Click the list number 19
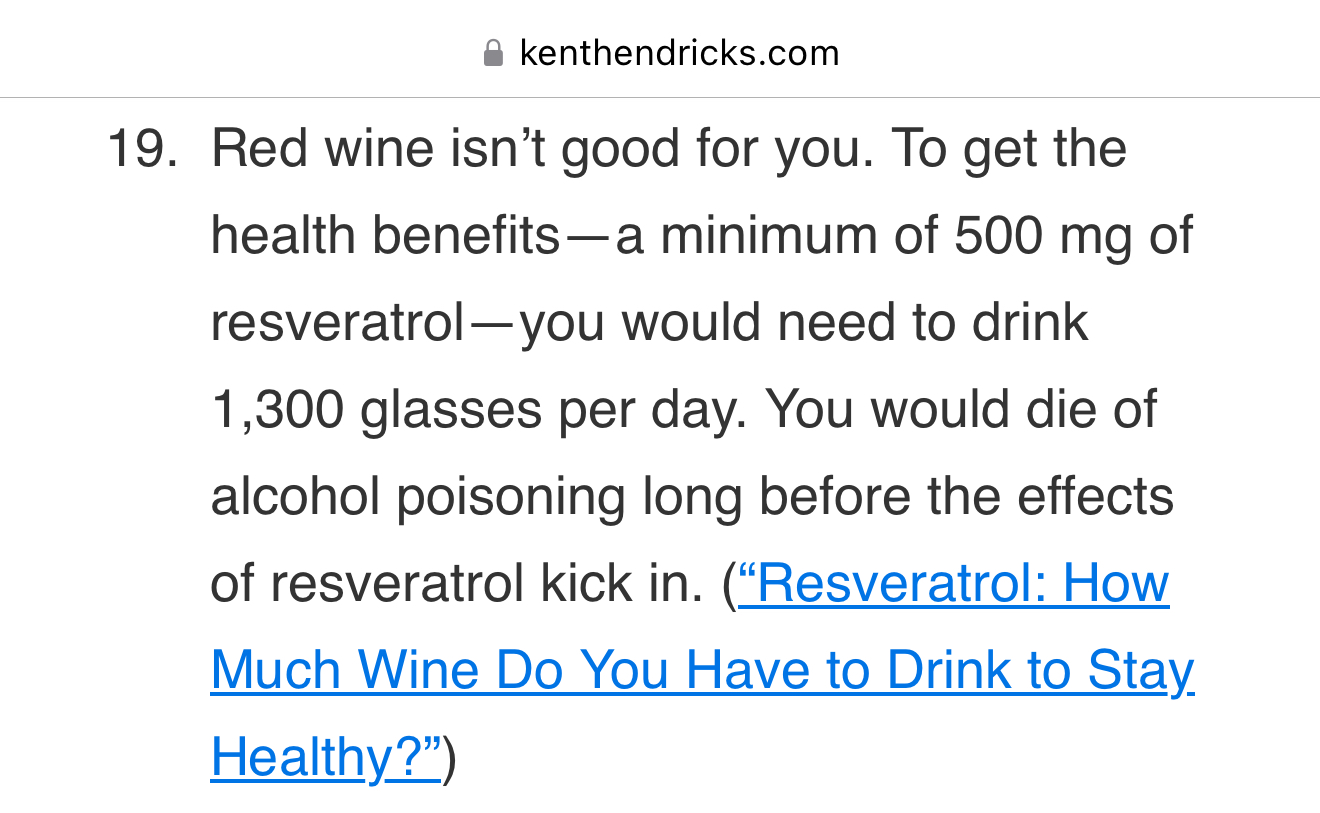Viewport: 1320px width, 813px height. [x=142, y=149]
